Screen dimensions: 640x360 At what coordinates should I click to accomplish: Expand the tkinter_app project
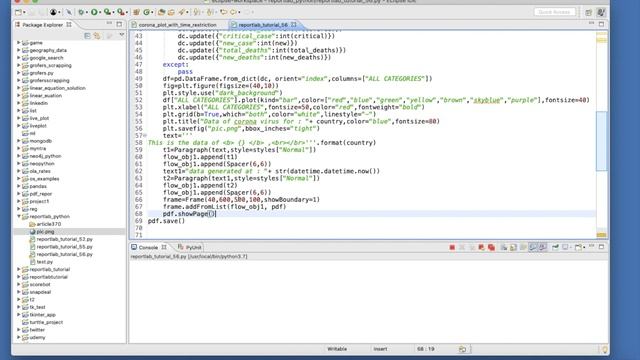(x=18, y=315)
